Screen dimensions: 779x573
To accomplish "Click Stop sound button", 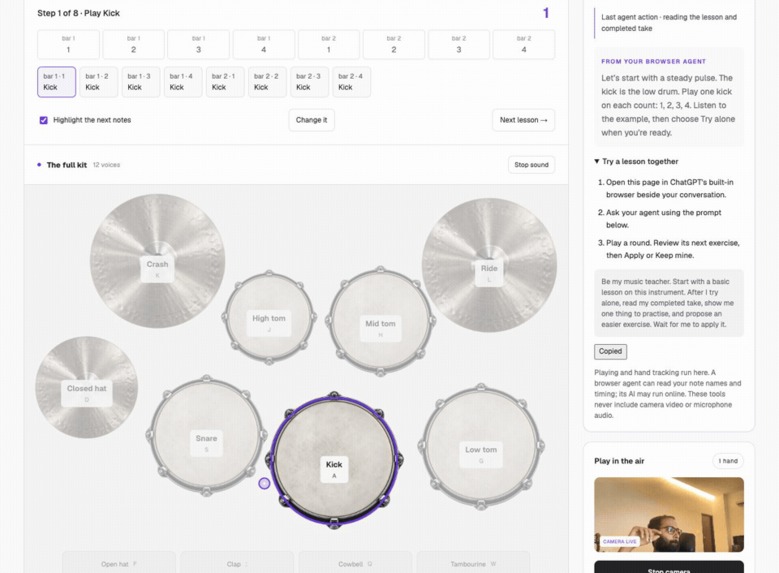I will coord(532,165).
